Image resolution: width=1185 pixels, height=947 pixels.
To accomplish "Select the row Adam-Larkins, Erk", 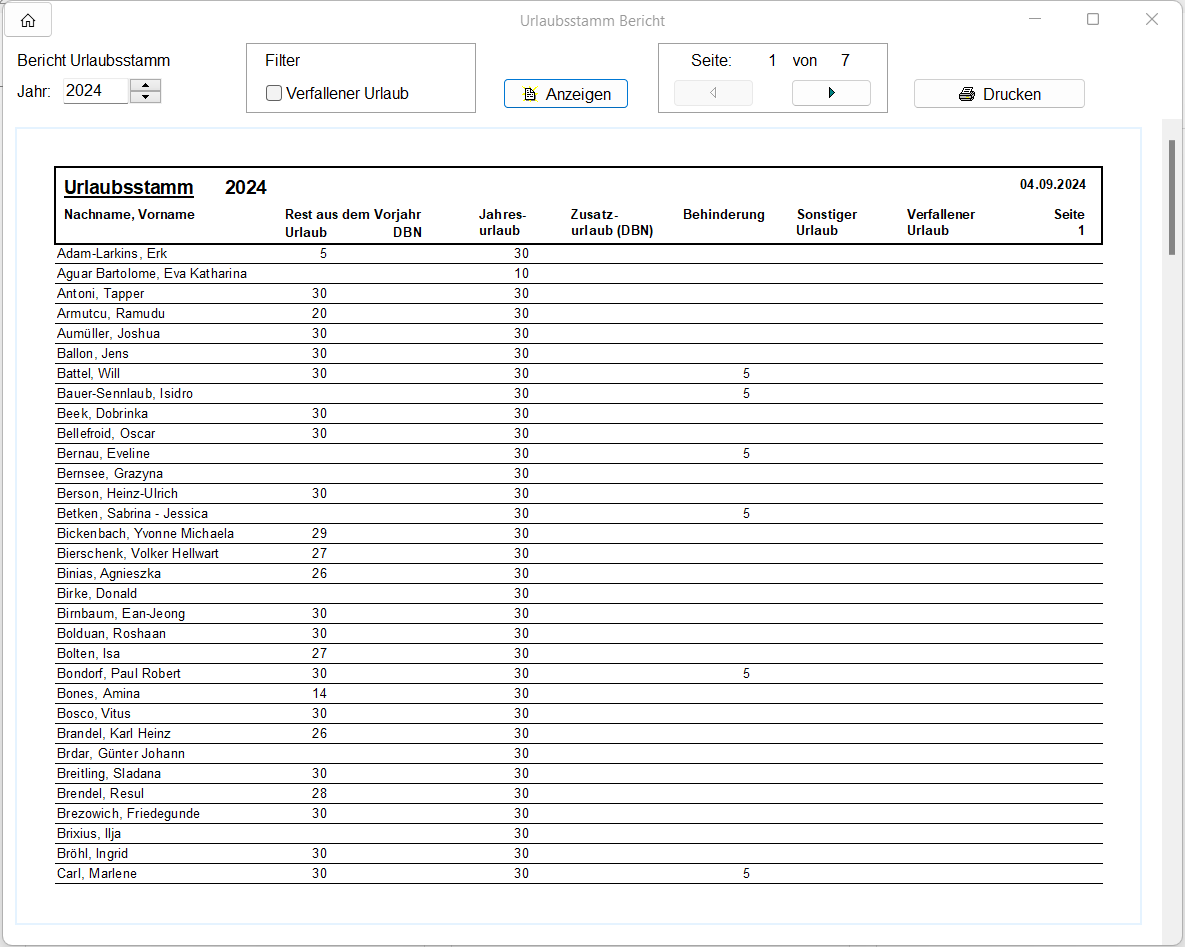I will click(112, 254).
